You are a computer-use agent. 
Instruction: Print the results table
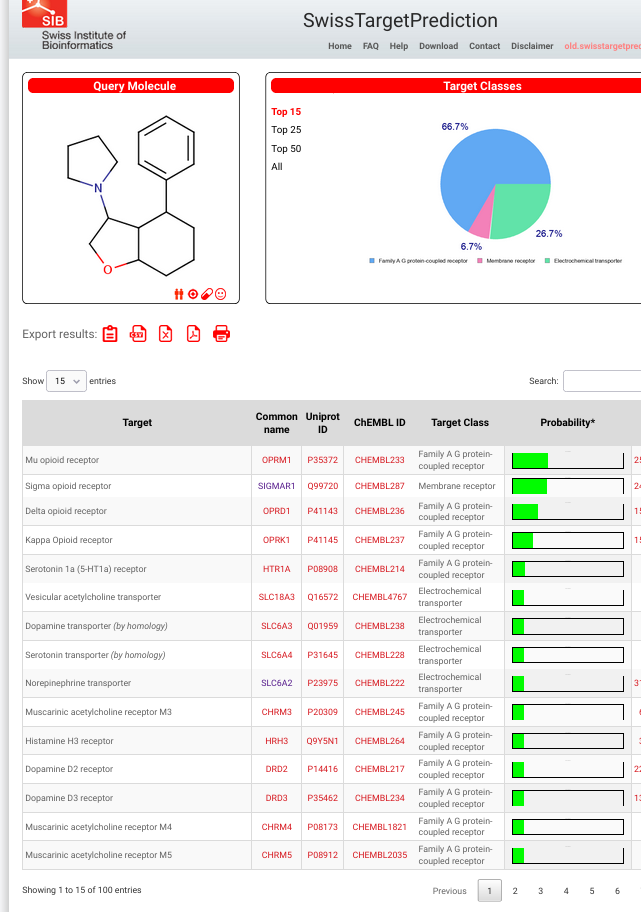[222, 334]
